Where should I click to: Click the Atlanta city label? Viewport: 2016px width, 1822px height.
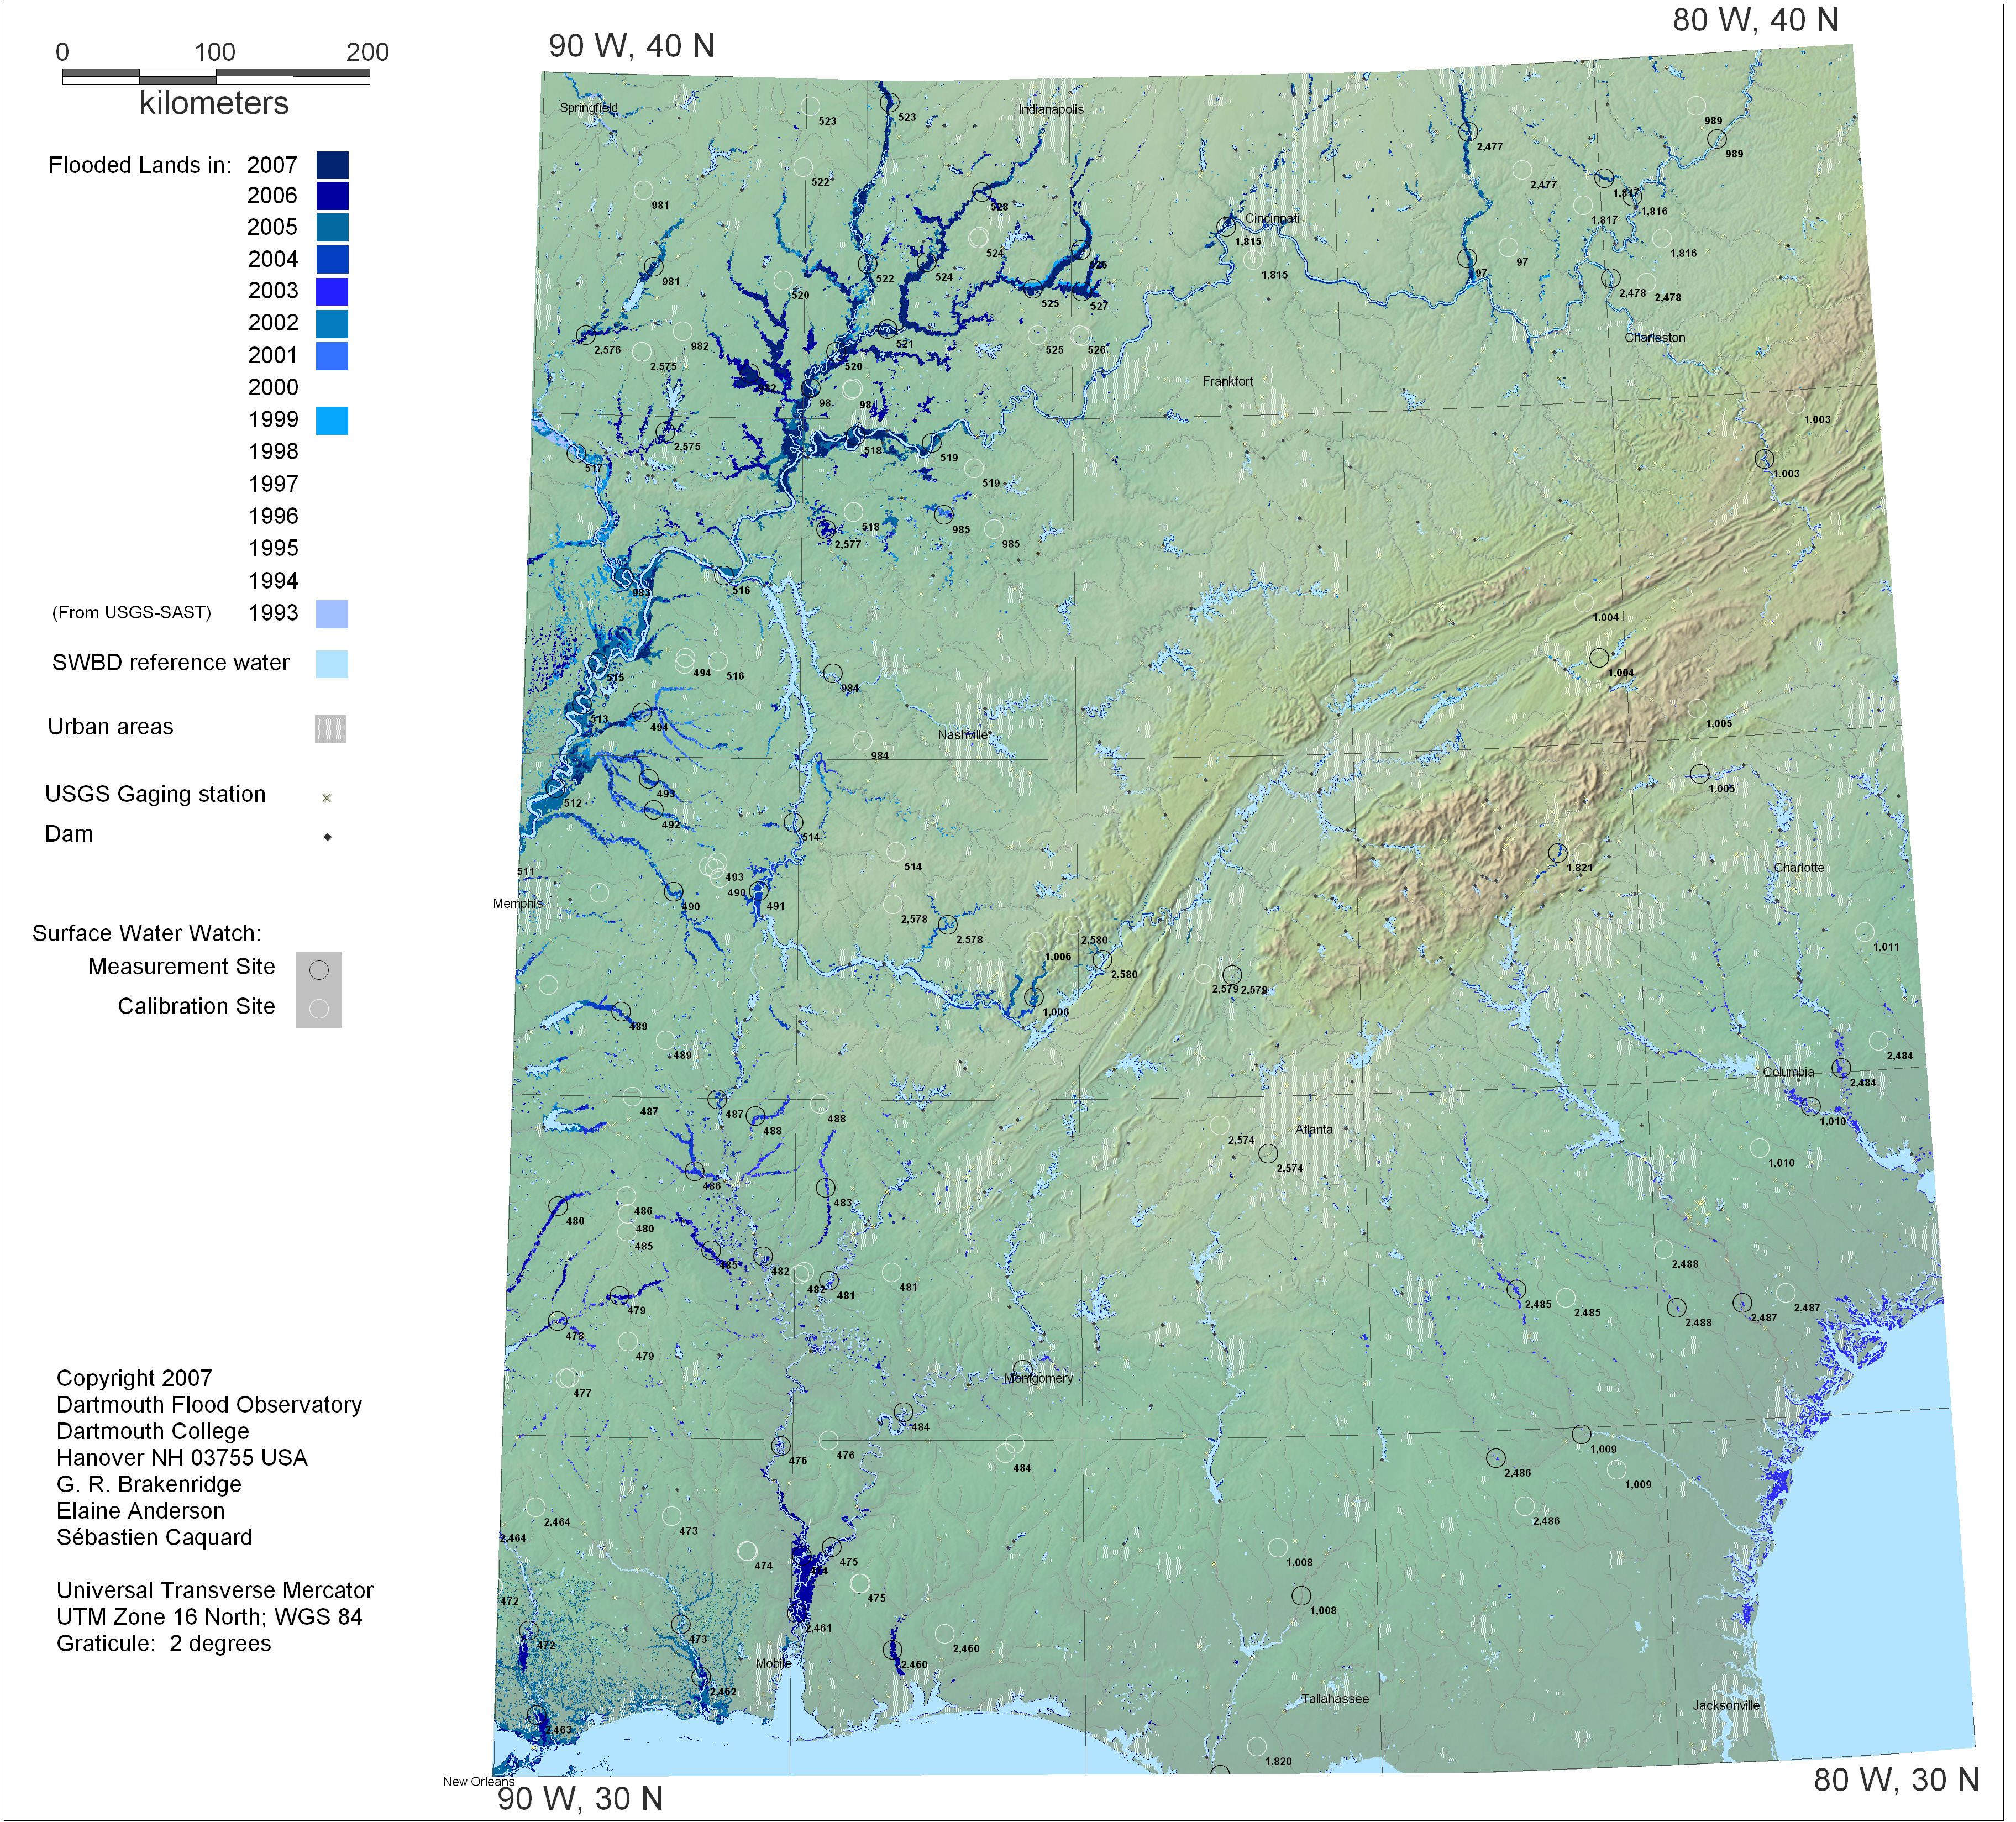tap(1313, 1129)
